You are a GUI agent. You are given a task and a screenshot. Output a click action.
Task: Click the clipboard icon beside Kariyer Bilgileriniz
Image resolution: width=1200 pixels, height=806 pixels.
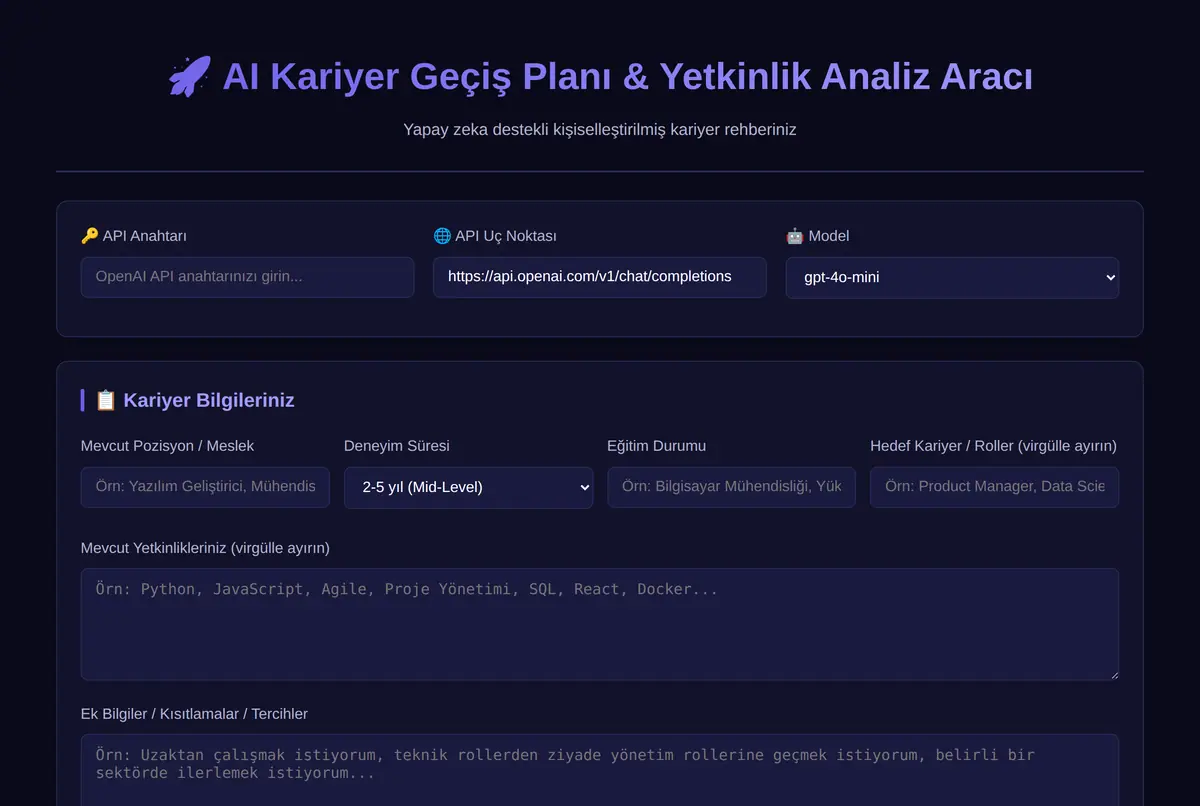pos(106,400)
